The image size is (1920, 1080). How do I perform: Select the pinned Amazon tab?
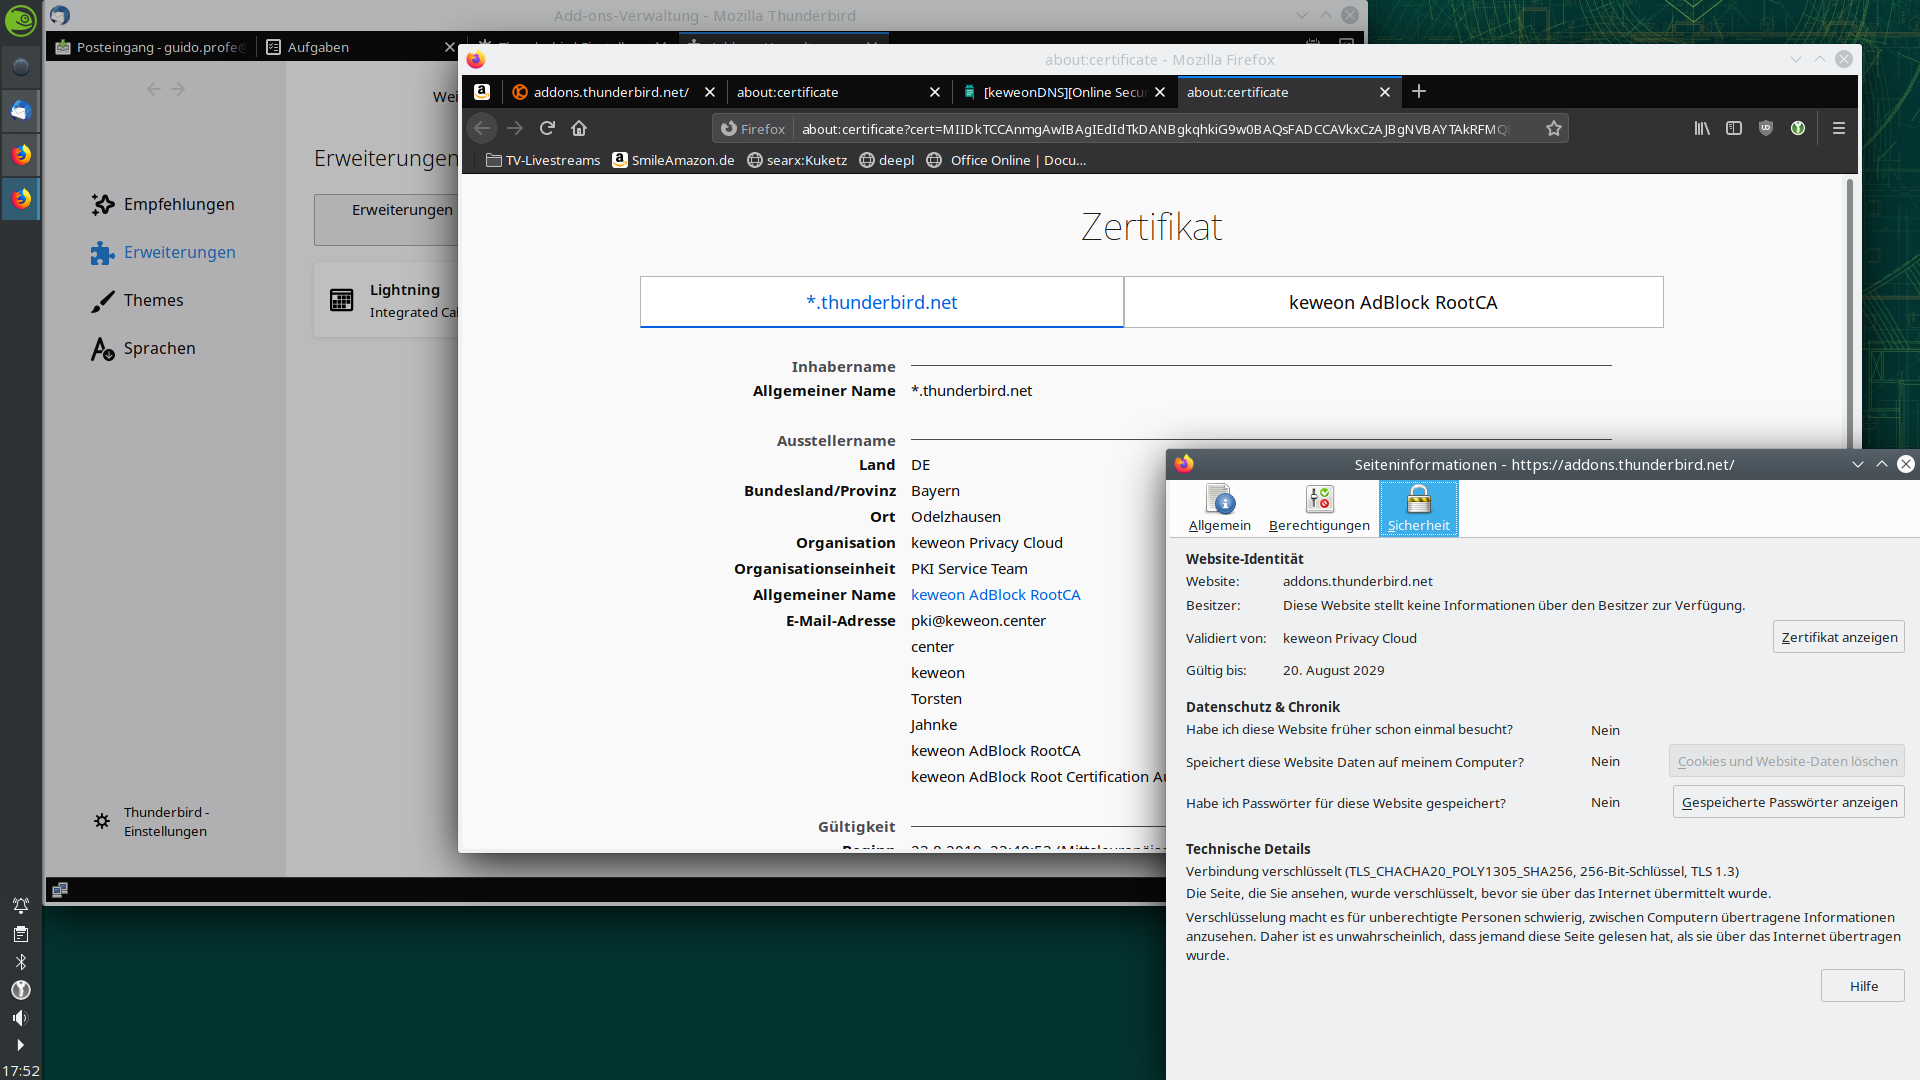click(x=482, y=92)
